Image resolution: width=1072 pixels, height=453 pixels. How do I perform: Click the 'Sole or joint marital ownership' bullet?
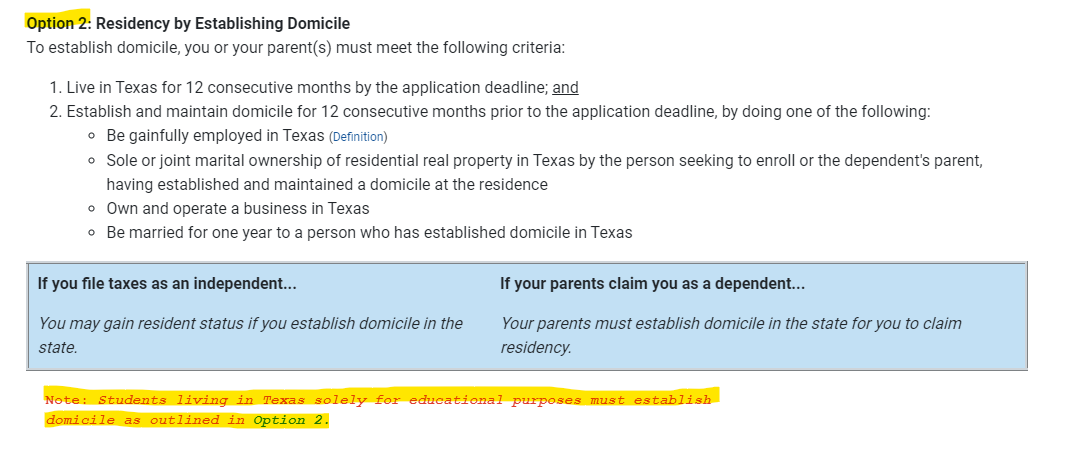click(x=544, y=160)
